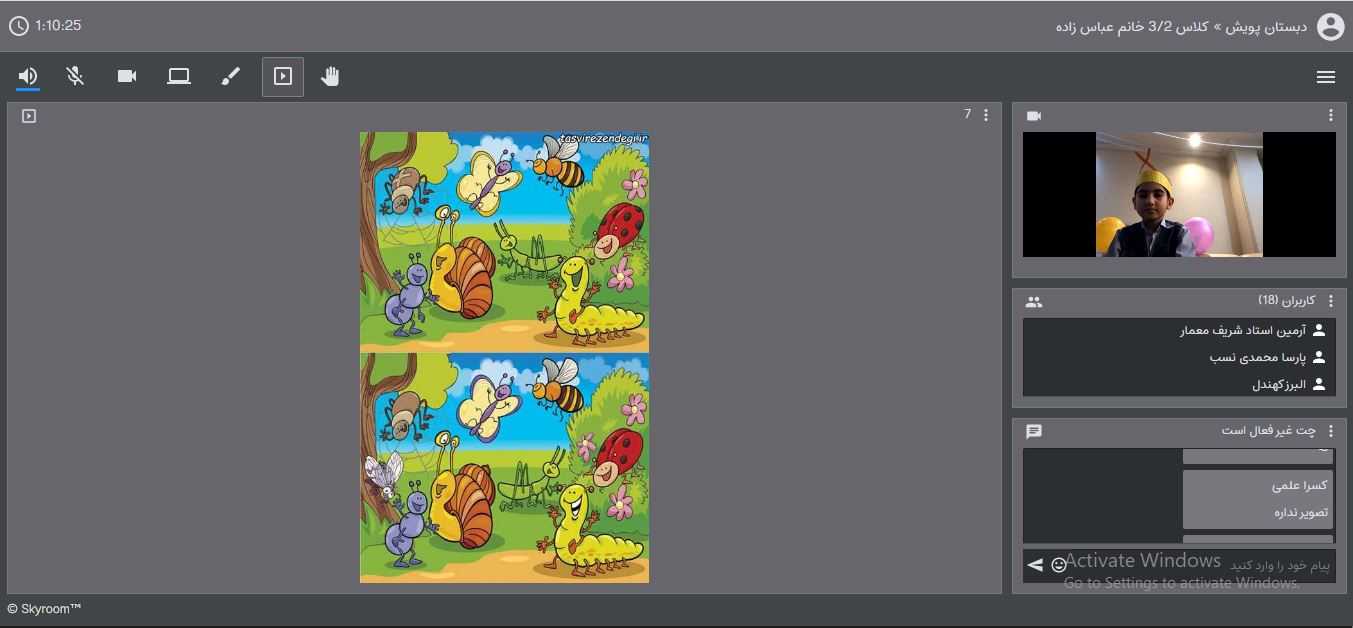Open the hamburger main menu
Image resolution: width=1353 pixels, height=628 pixels.
click(x=1326, y=77)
